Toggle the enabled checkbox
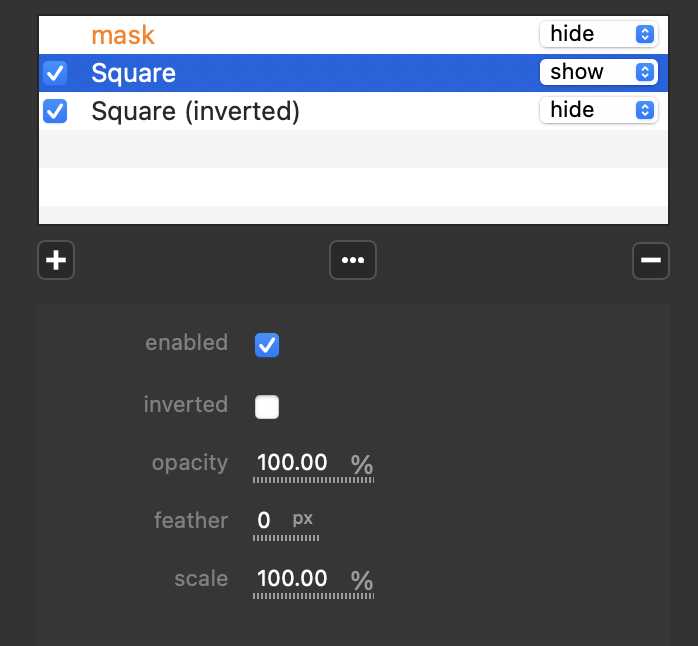 267,345
